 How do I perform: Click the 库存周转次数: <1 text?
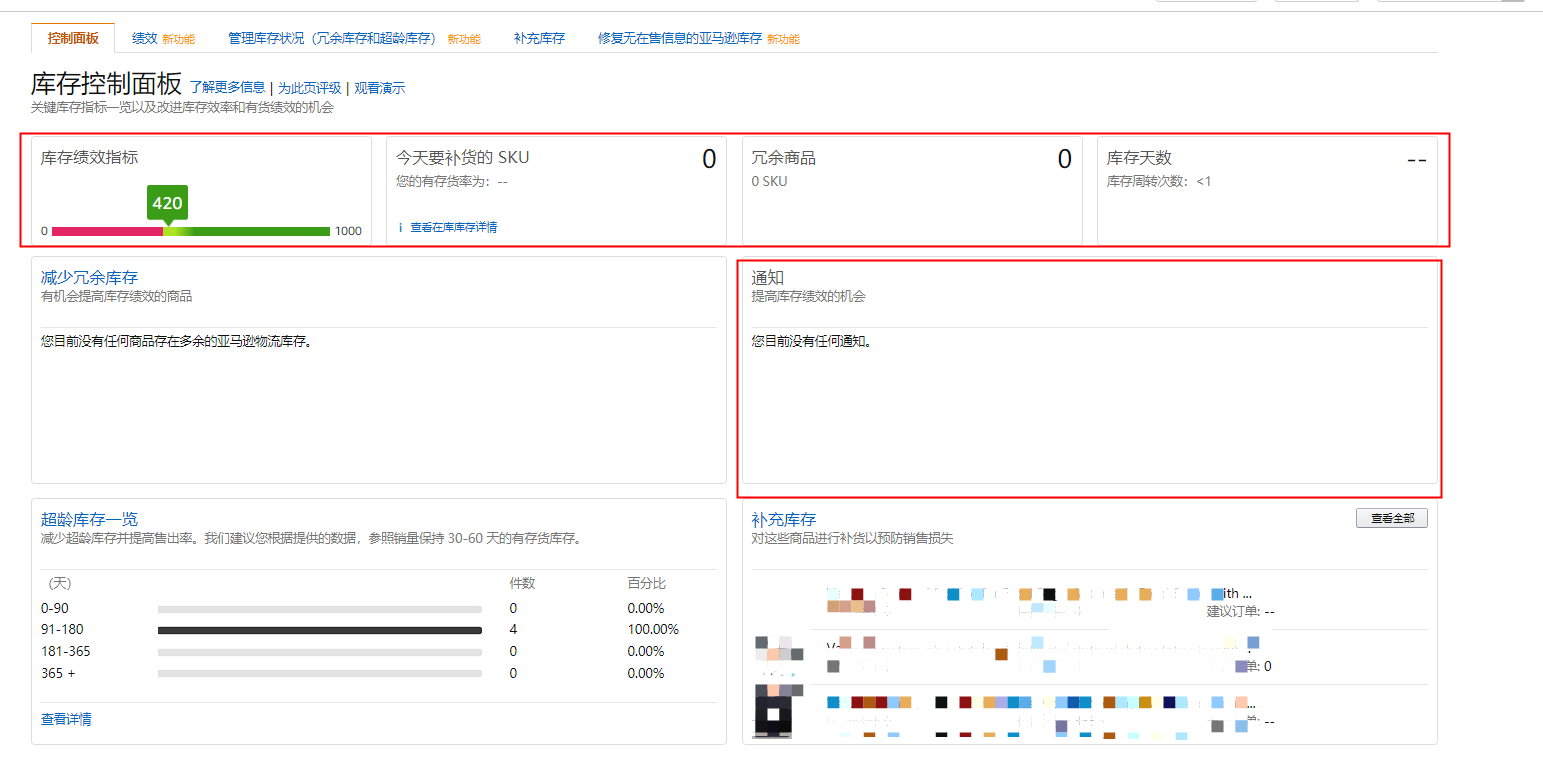coord(1159,182)
